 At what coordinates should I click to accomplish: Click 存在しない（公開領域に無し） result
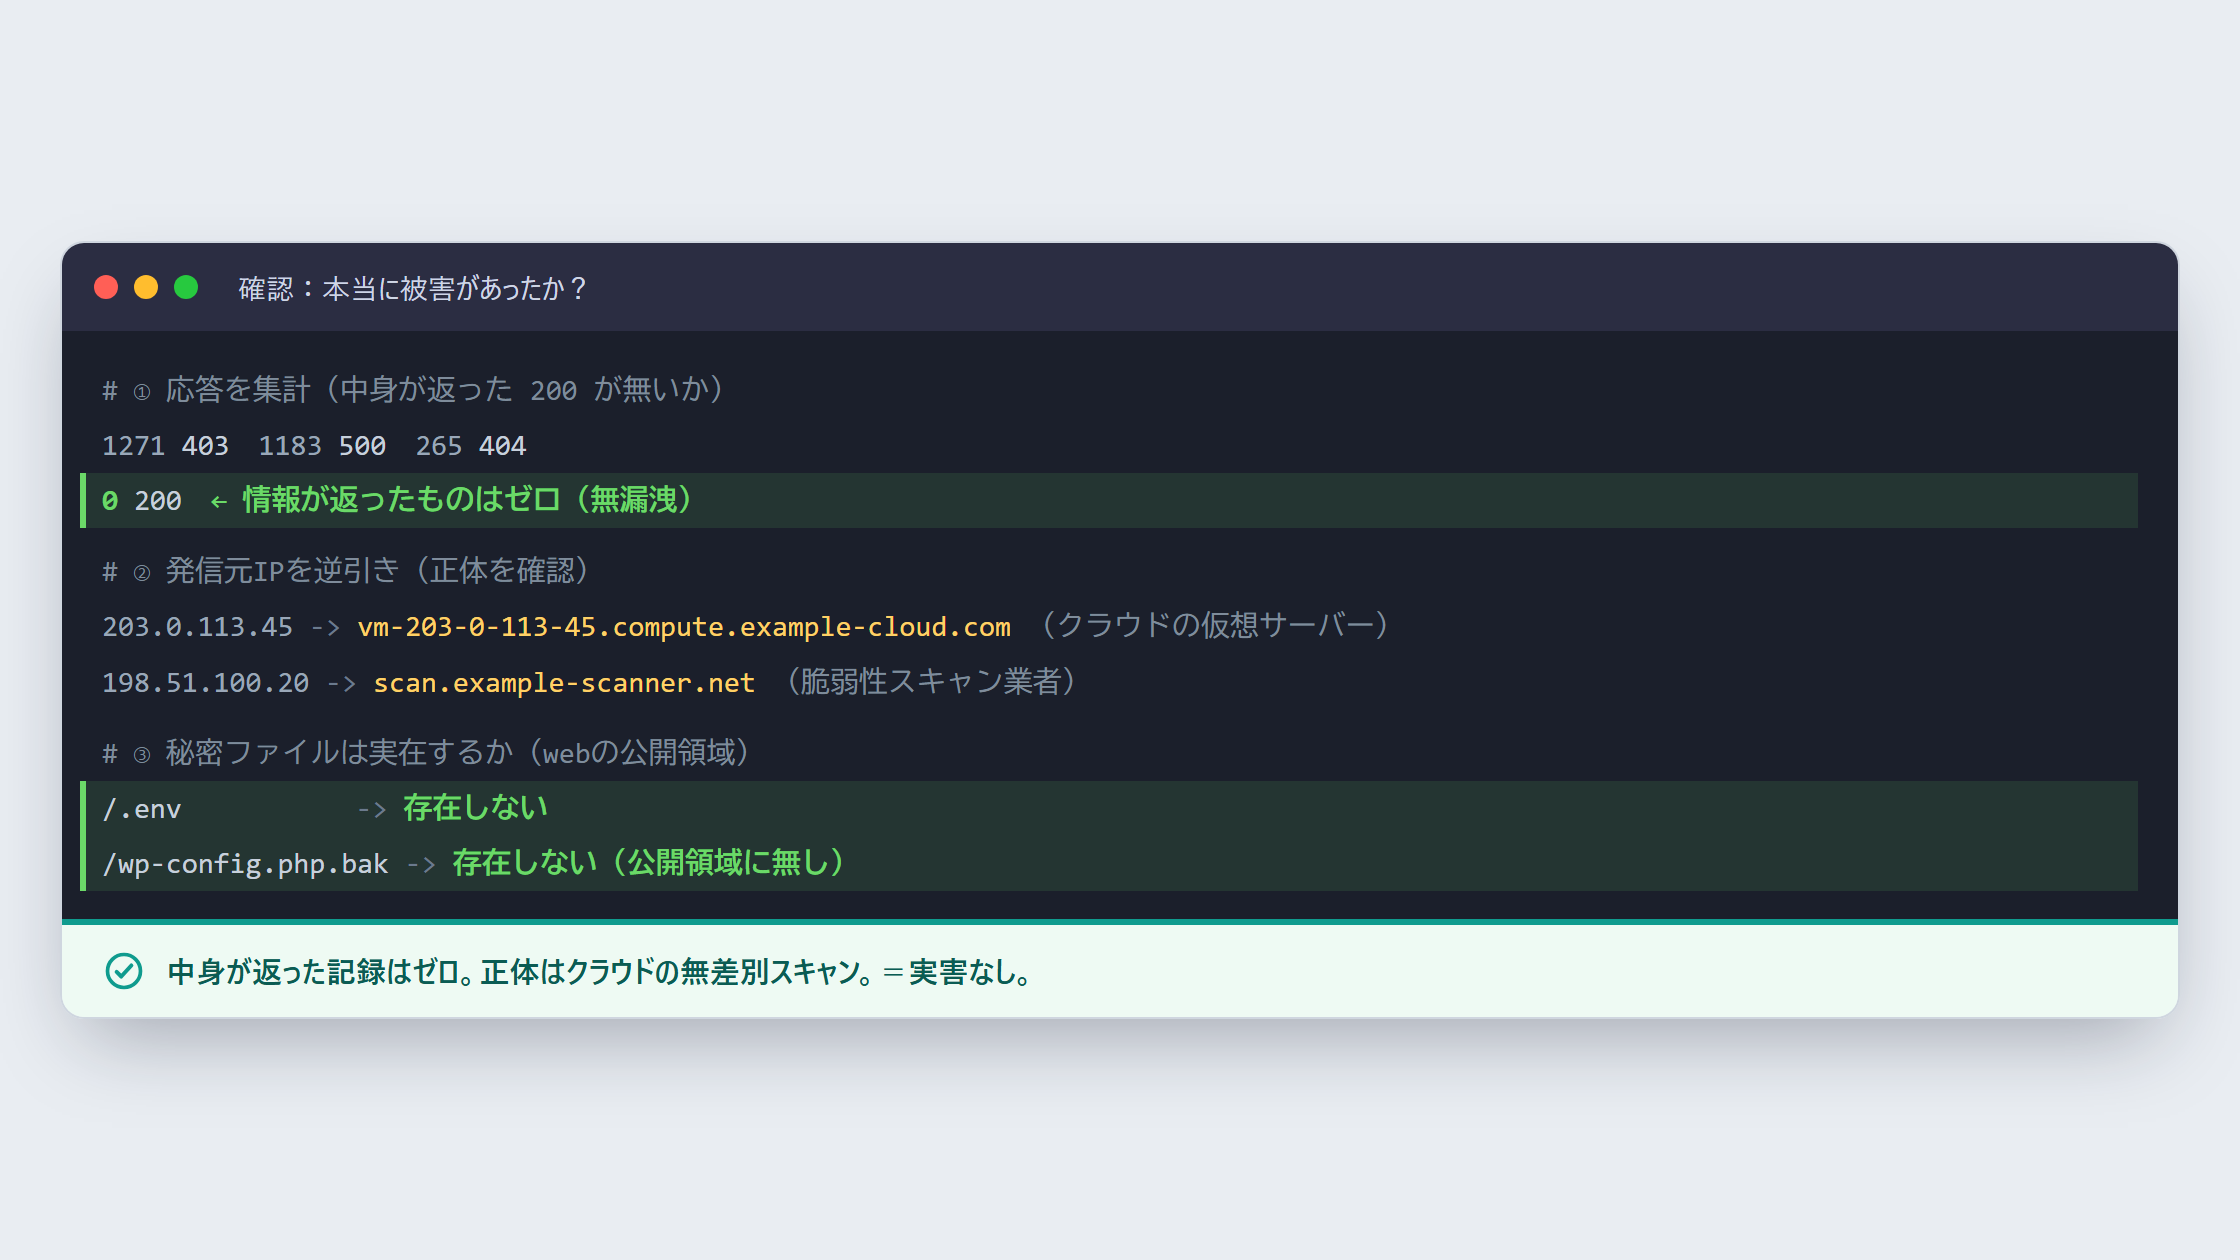pos(649,863)
